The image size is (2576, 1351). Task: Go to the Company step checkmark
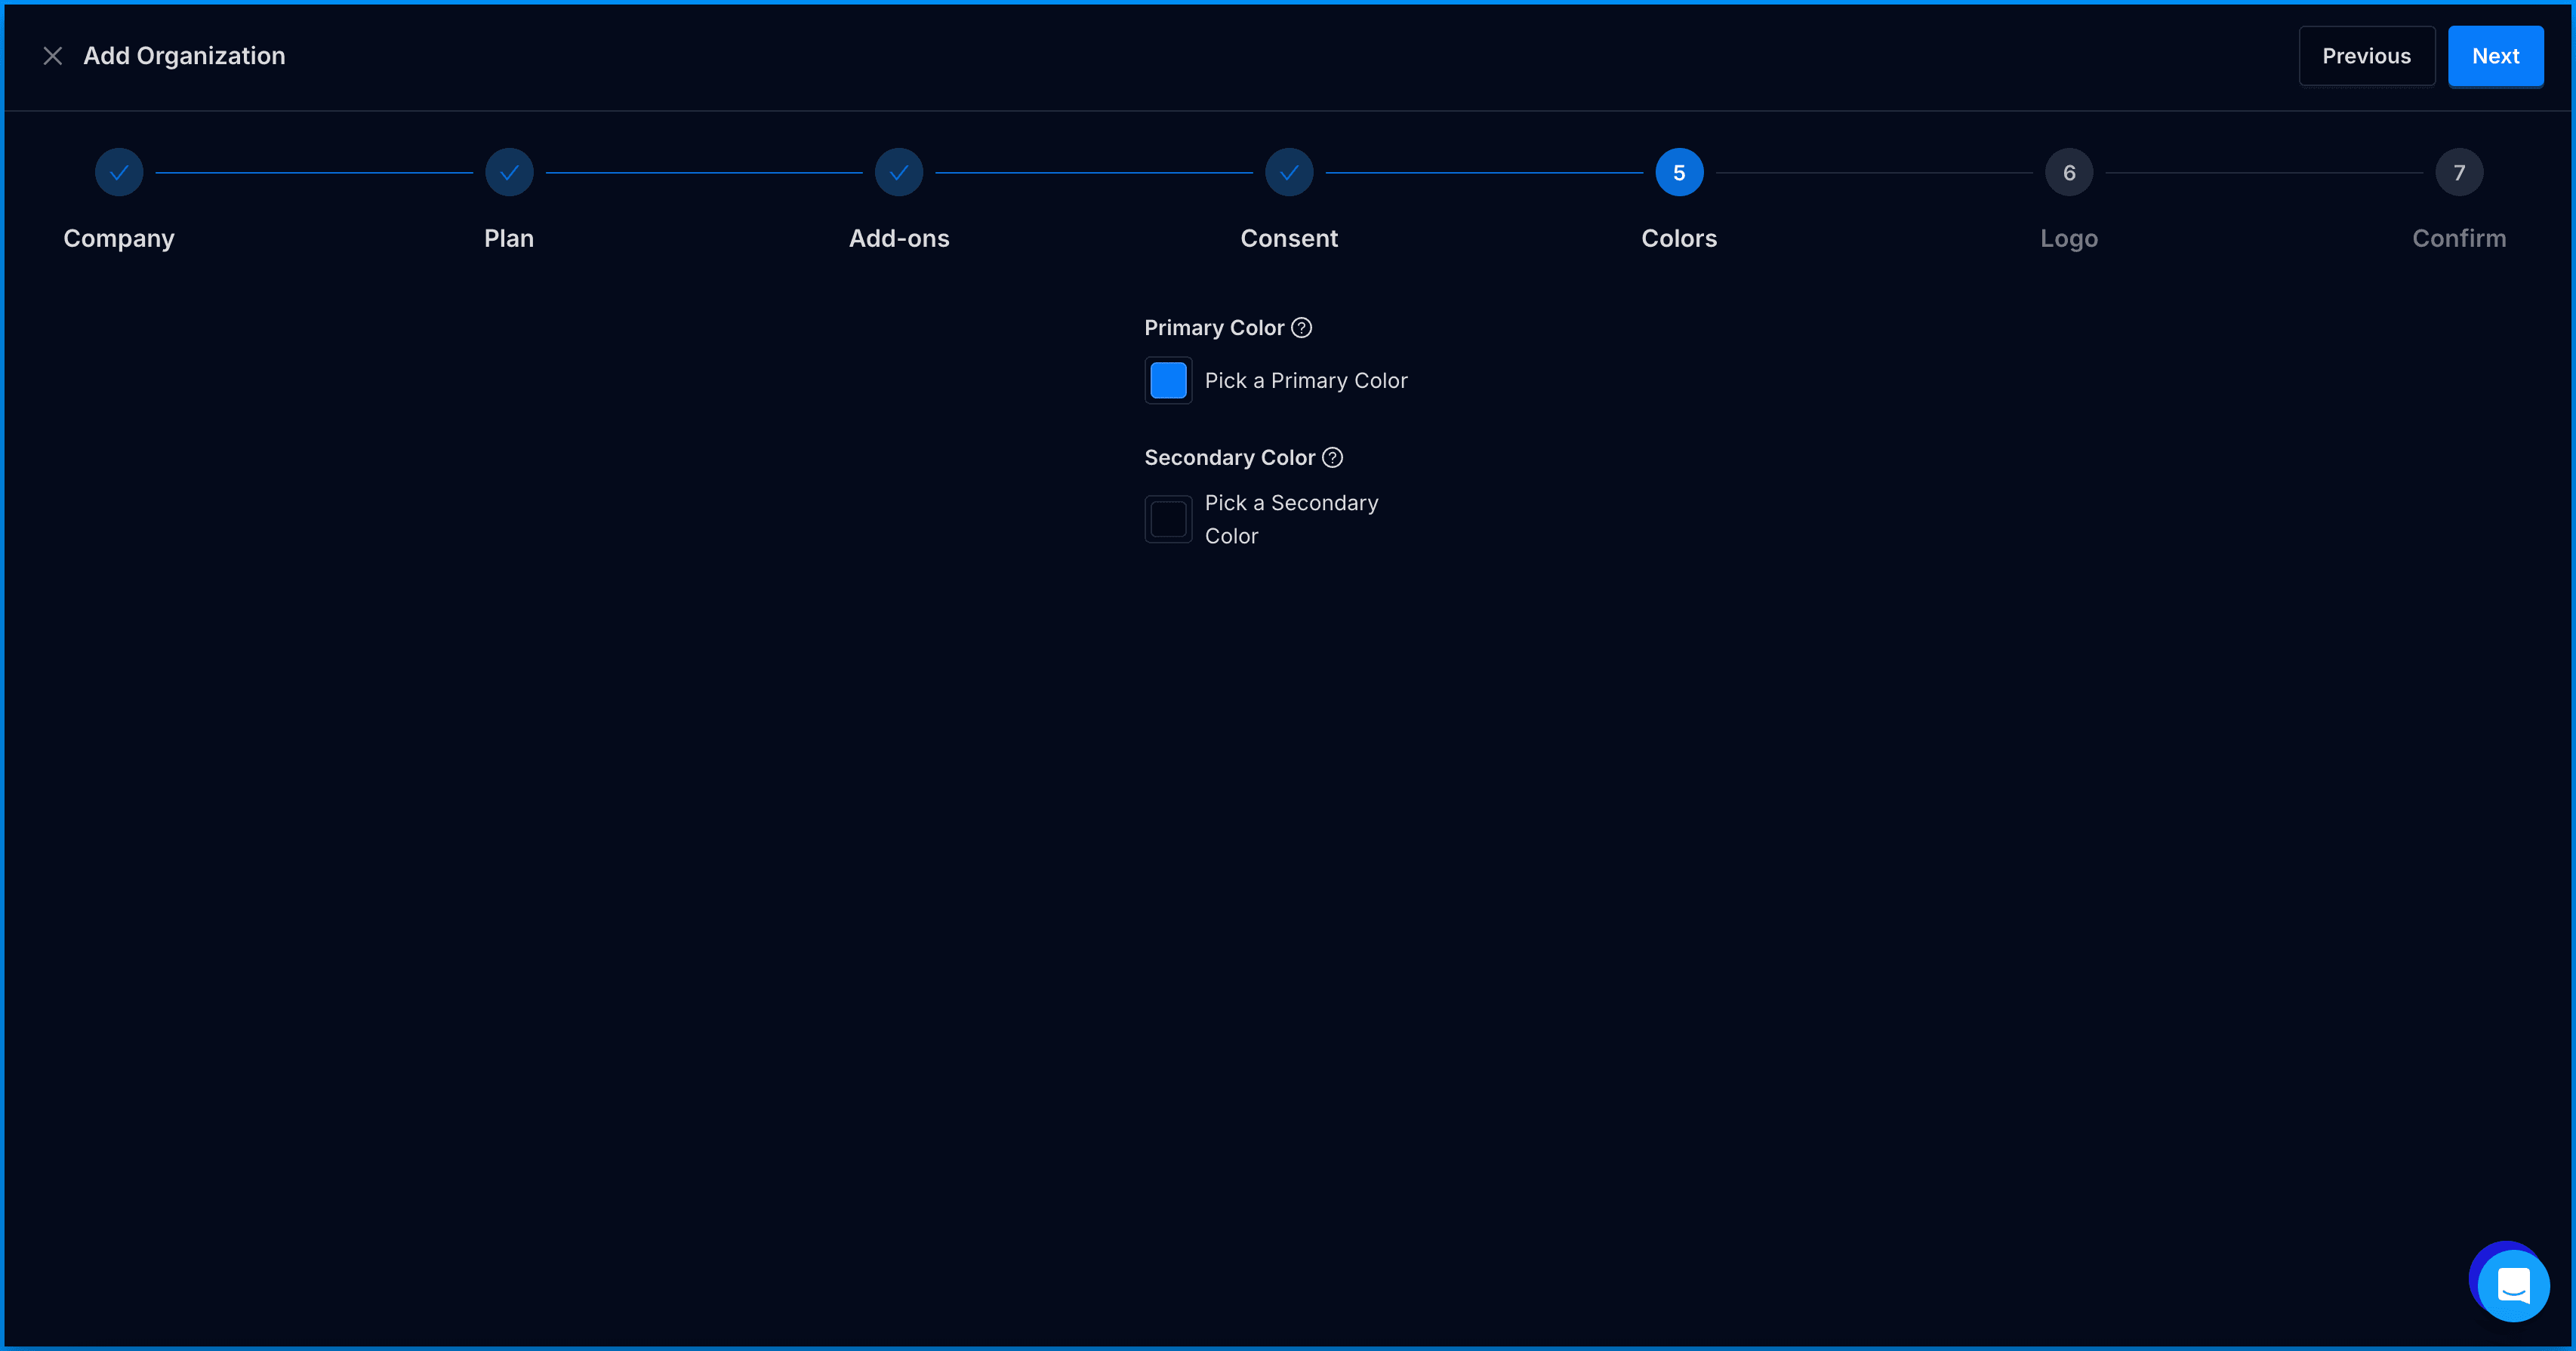click(119, 173)
